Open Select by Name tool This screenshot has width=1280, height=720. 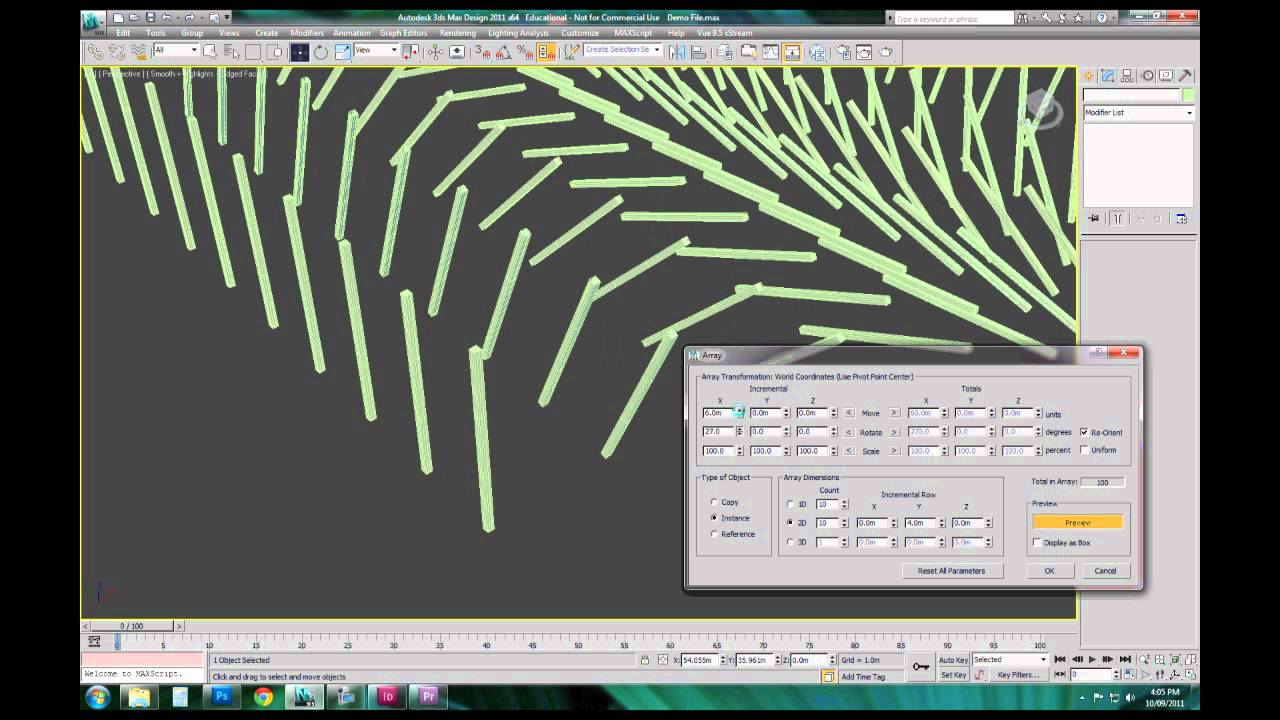click(231, 52)
